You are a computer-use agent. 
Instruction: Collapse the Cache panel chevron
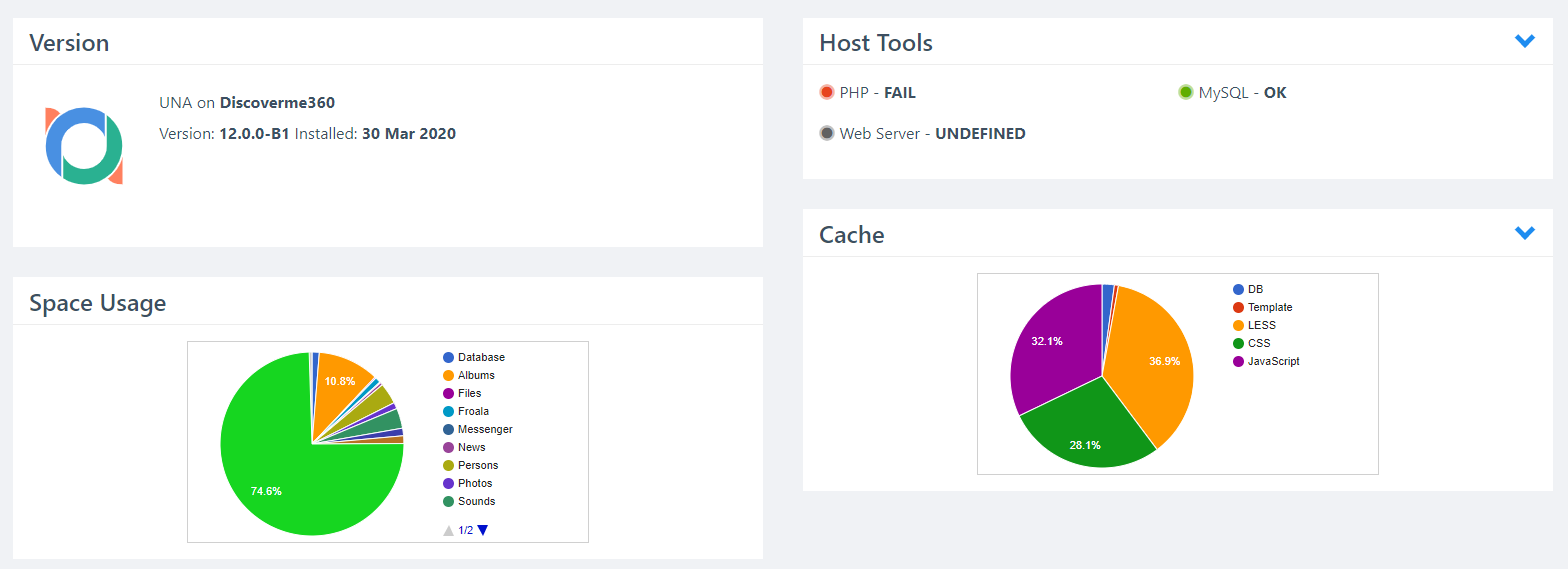point(1525,233)
